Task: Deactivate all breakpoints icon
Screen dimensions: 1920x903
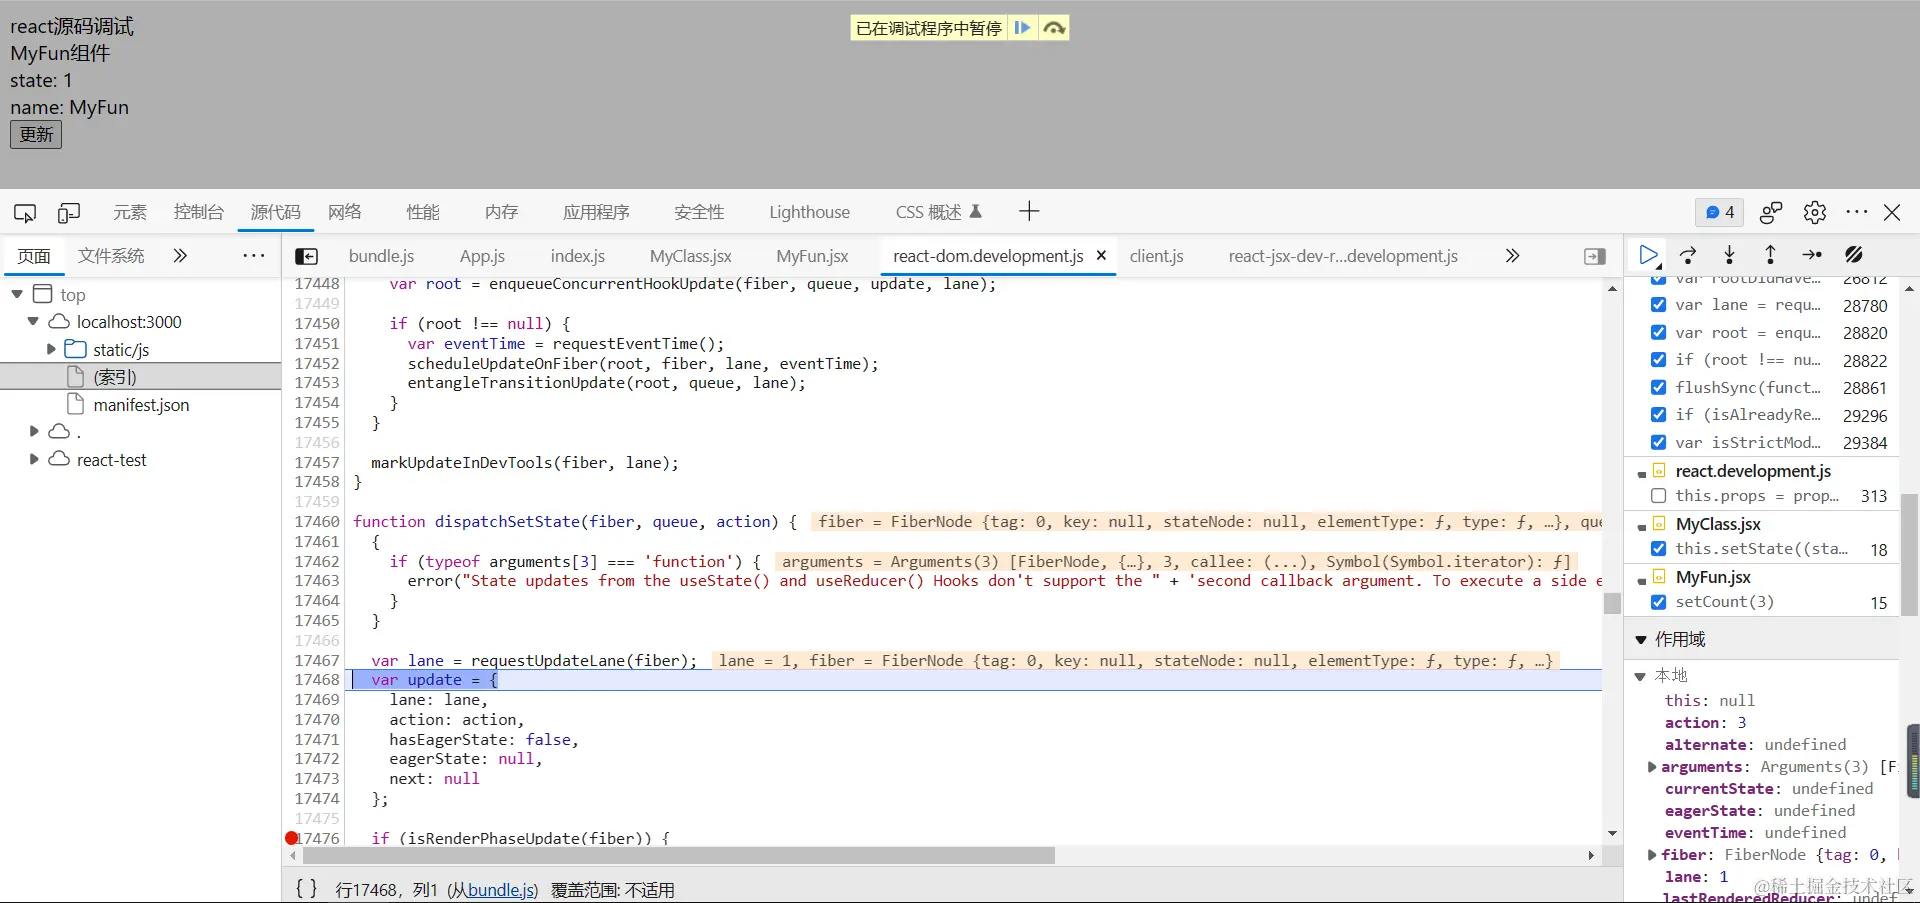Action: pyautogui.click(x=1854, y=255)
